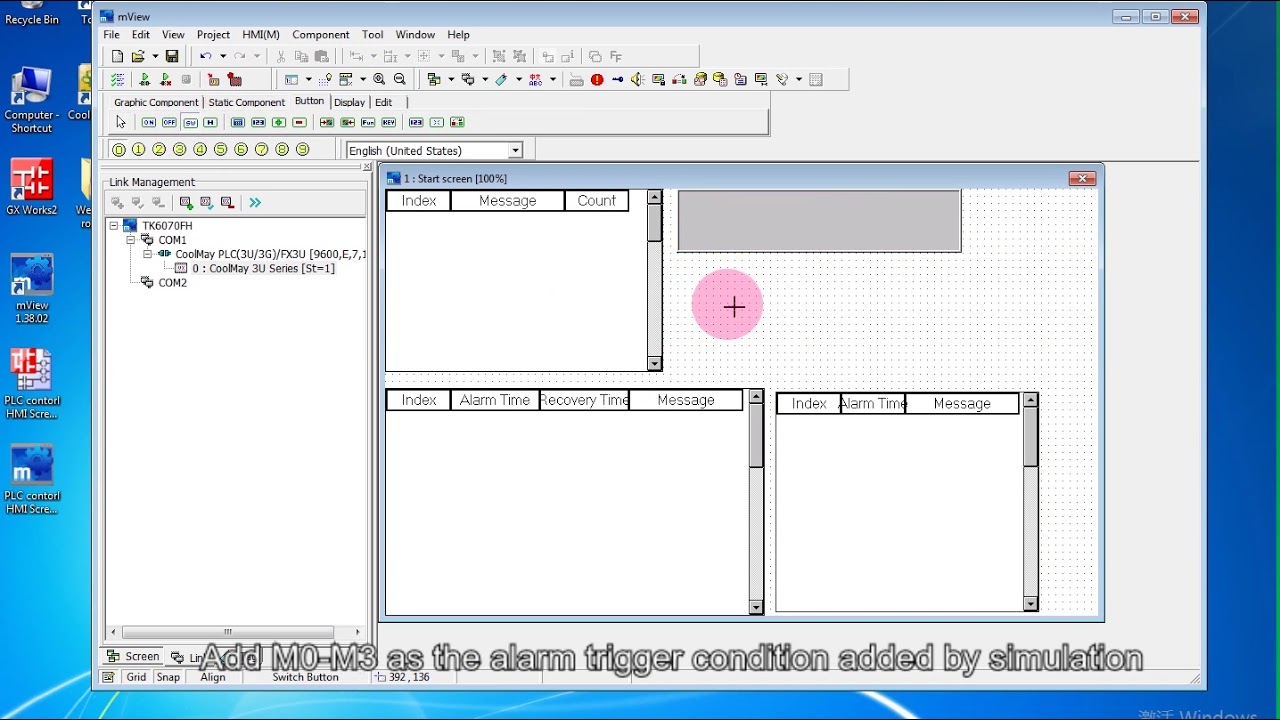
Task: Open the English (United States) language dropdown
Action: tap(515, 151)
